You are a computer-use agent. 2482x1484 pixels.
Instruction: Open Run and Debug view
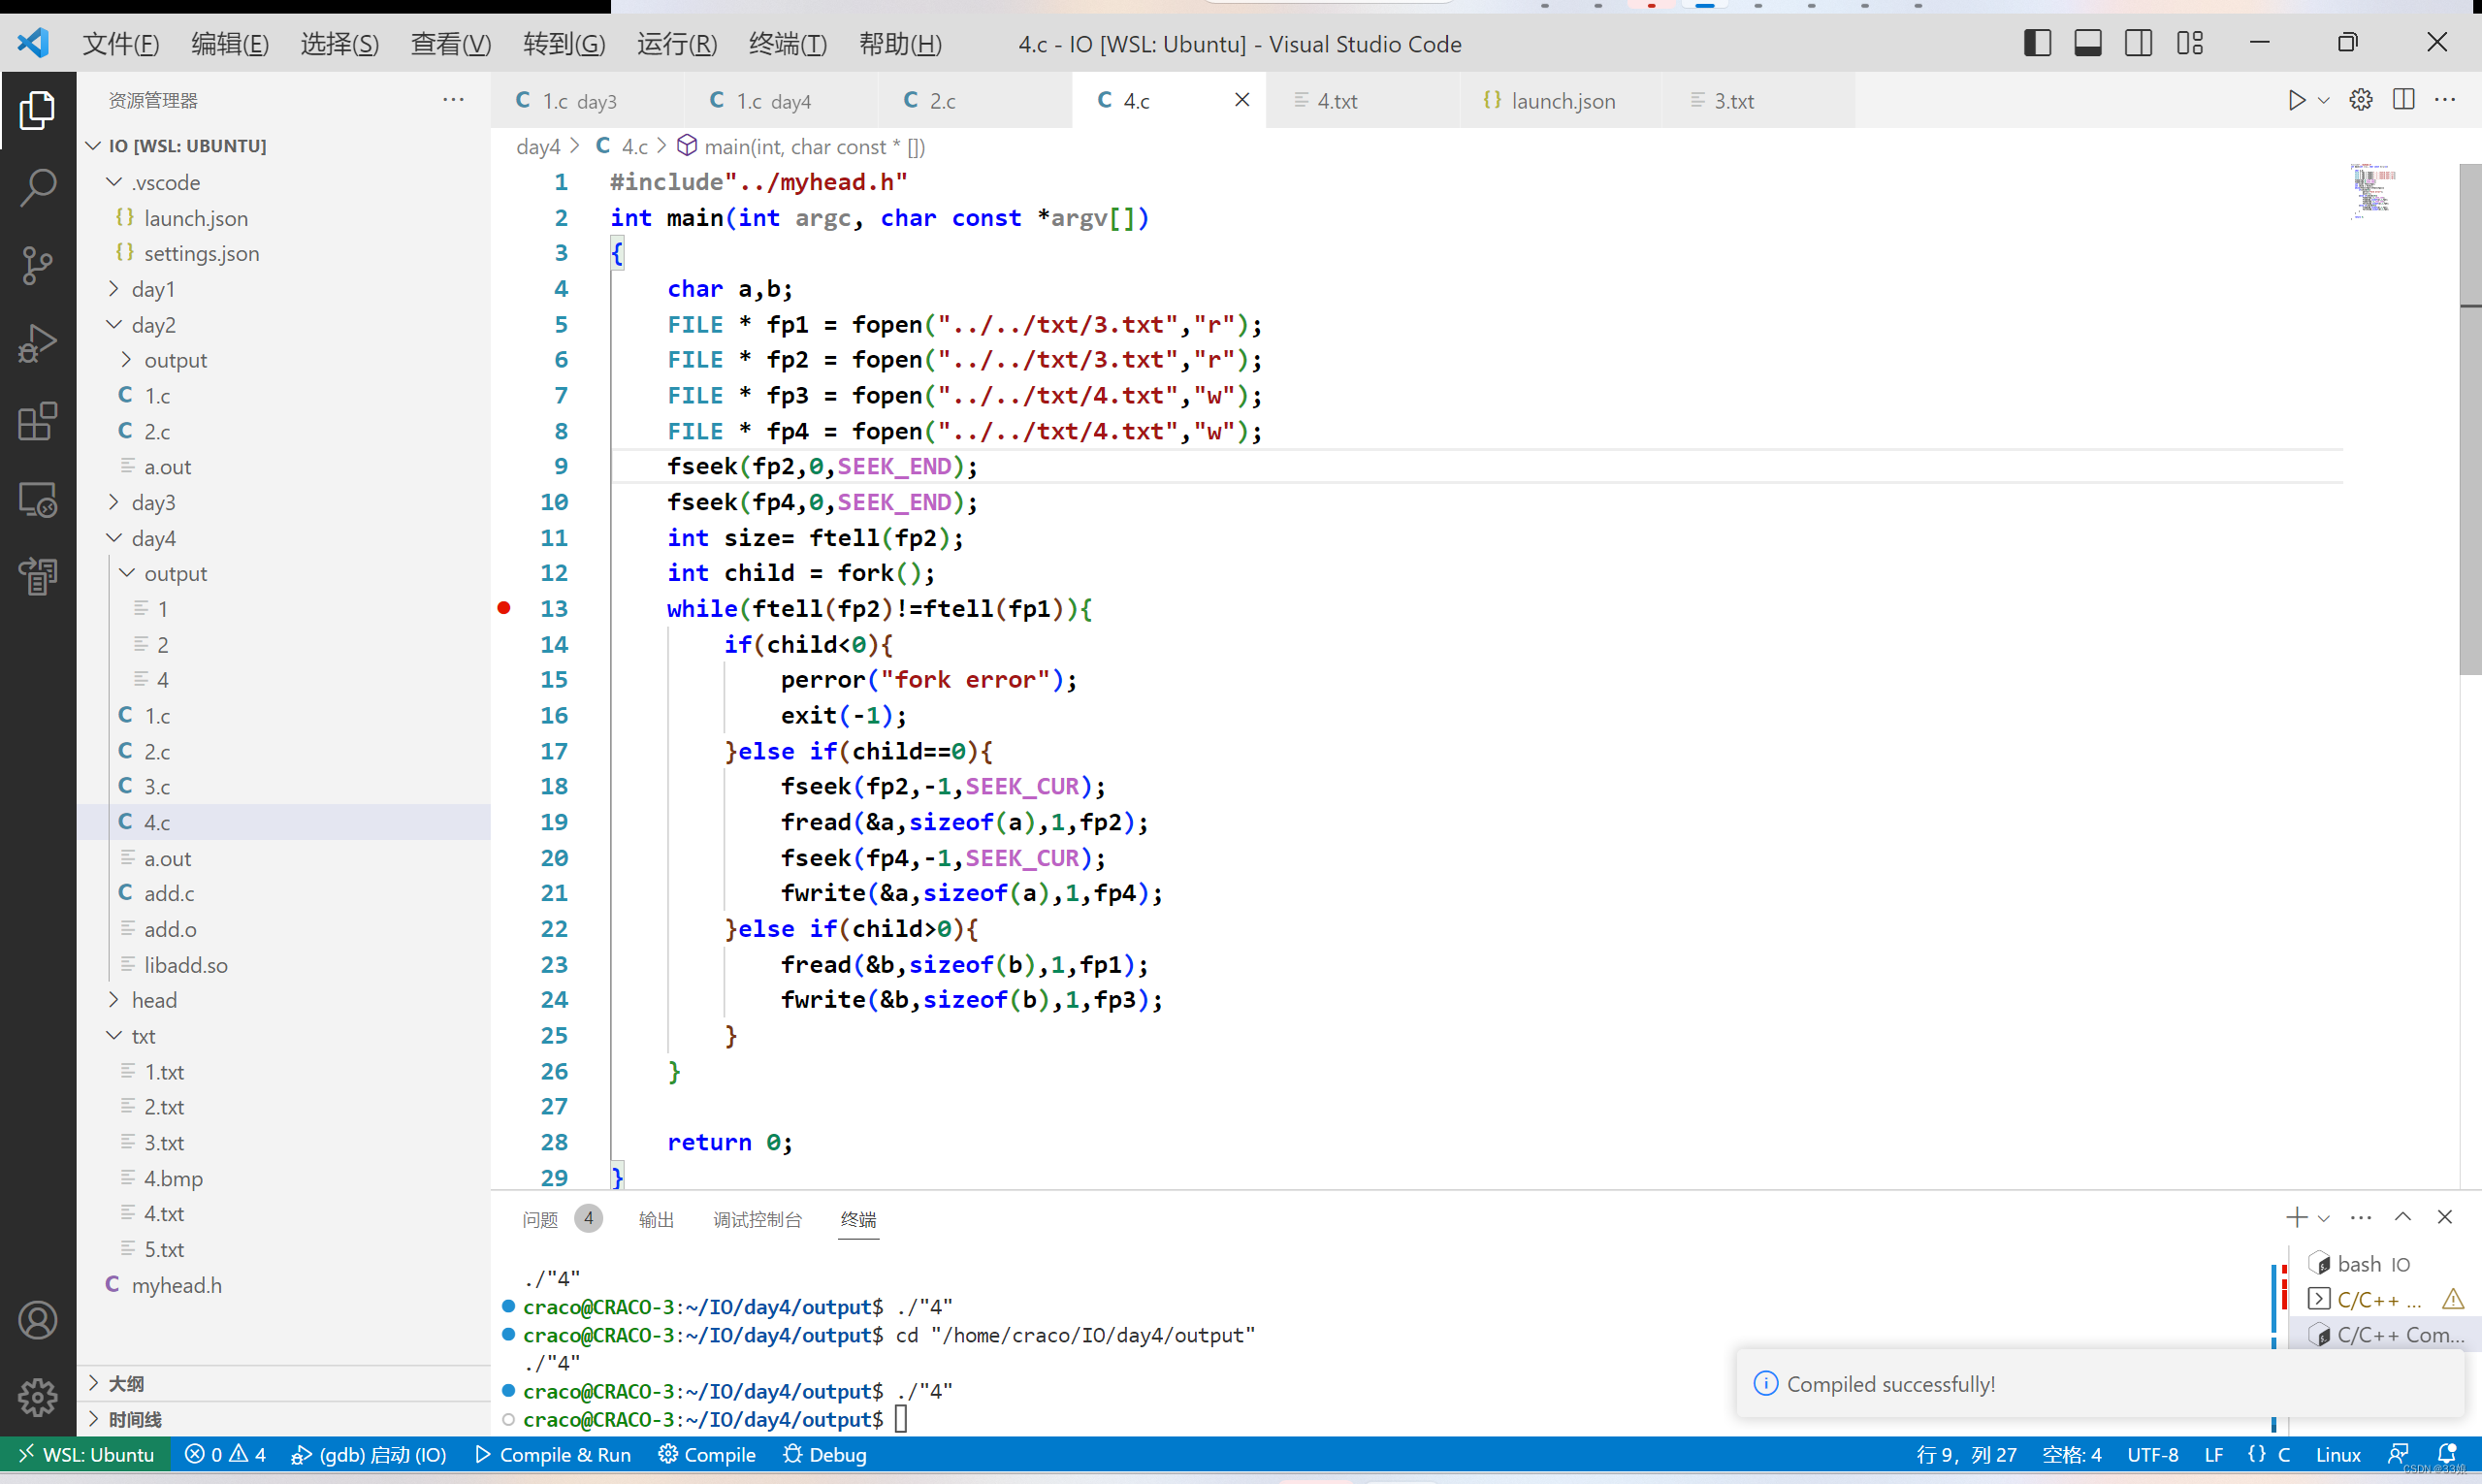coord(37,343)
